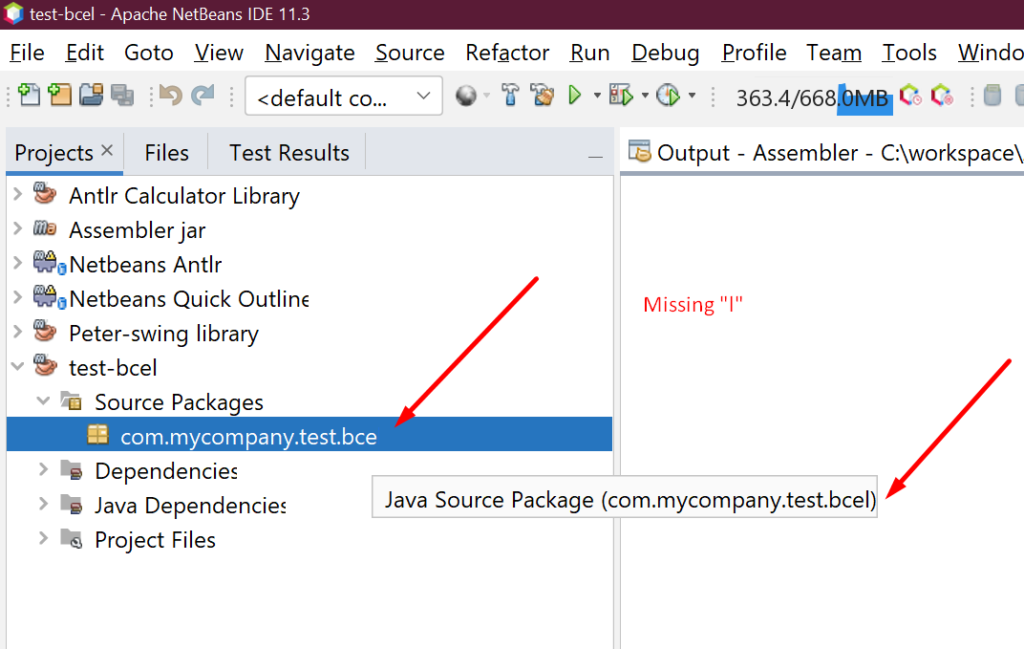Select the Assembler jar project
Viewport: 1024px width, 649px height.
[x=137, y=230]
